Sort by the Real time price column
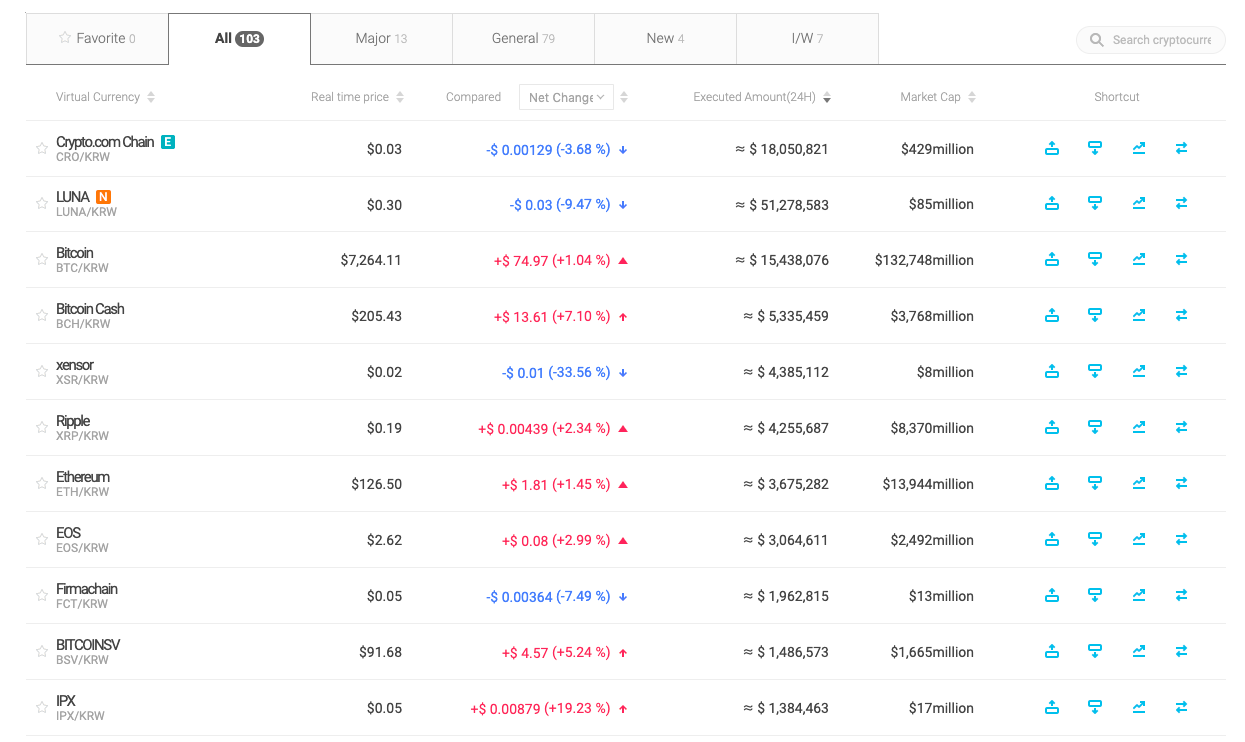The image size is (1245, 742). point(357,97)
